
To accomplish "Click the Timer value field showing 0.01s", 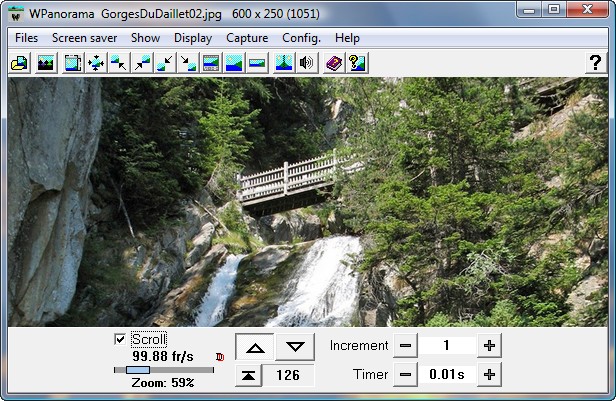I will (x=447, y=375).
